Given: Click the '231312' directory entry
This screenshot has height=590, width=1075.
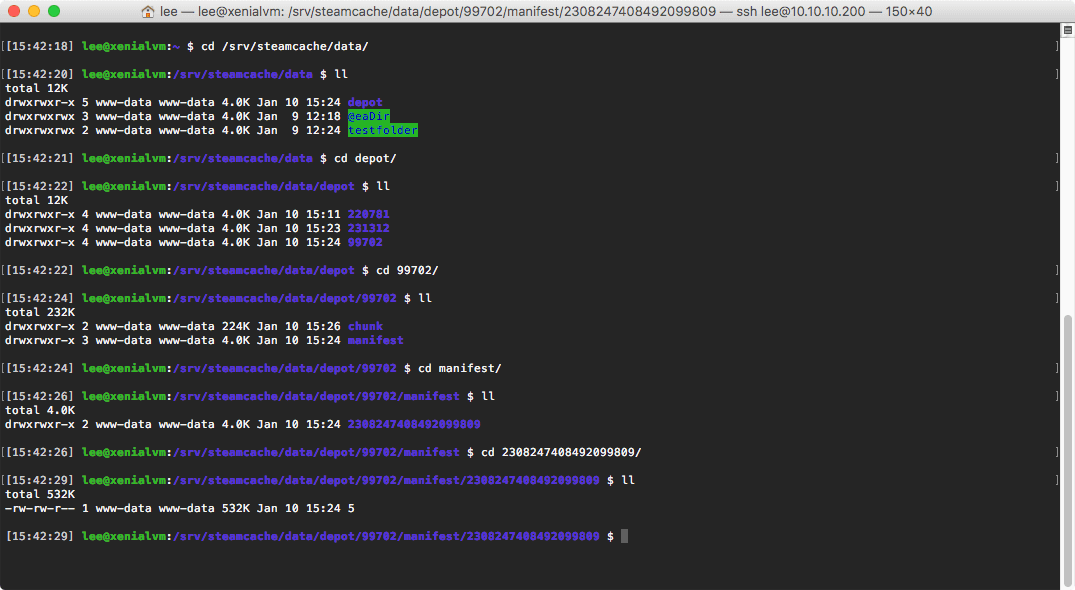Looking at the screenshot, I should click(368, 228).
